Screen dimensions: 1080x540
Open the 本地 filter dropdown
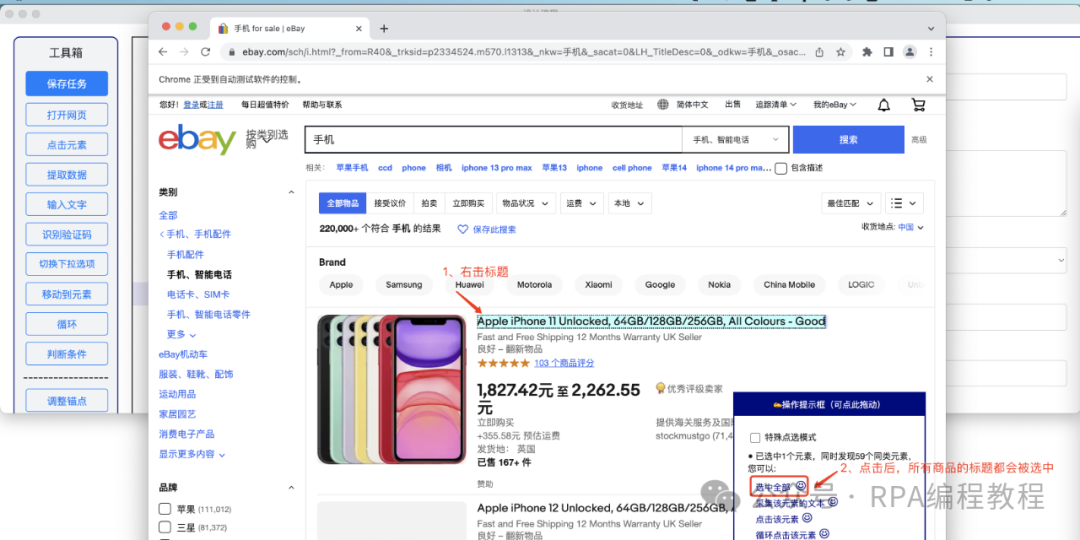[x=630, y=203]
